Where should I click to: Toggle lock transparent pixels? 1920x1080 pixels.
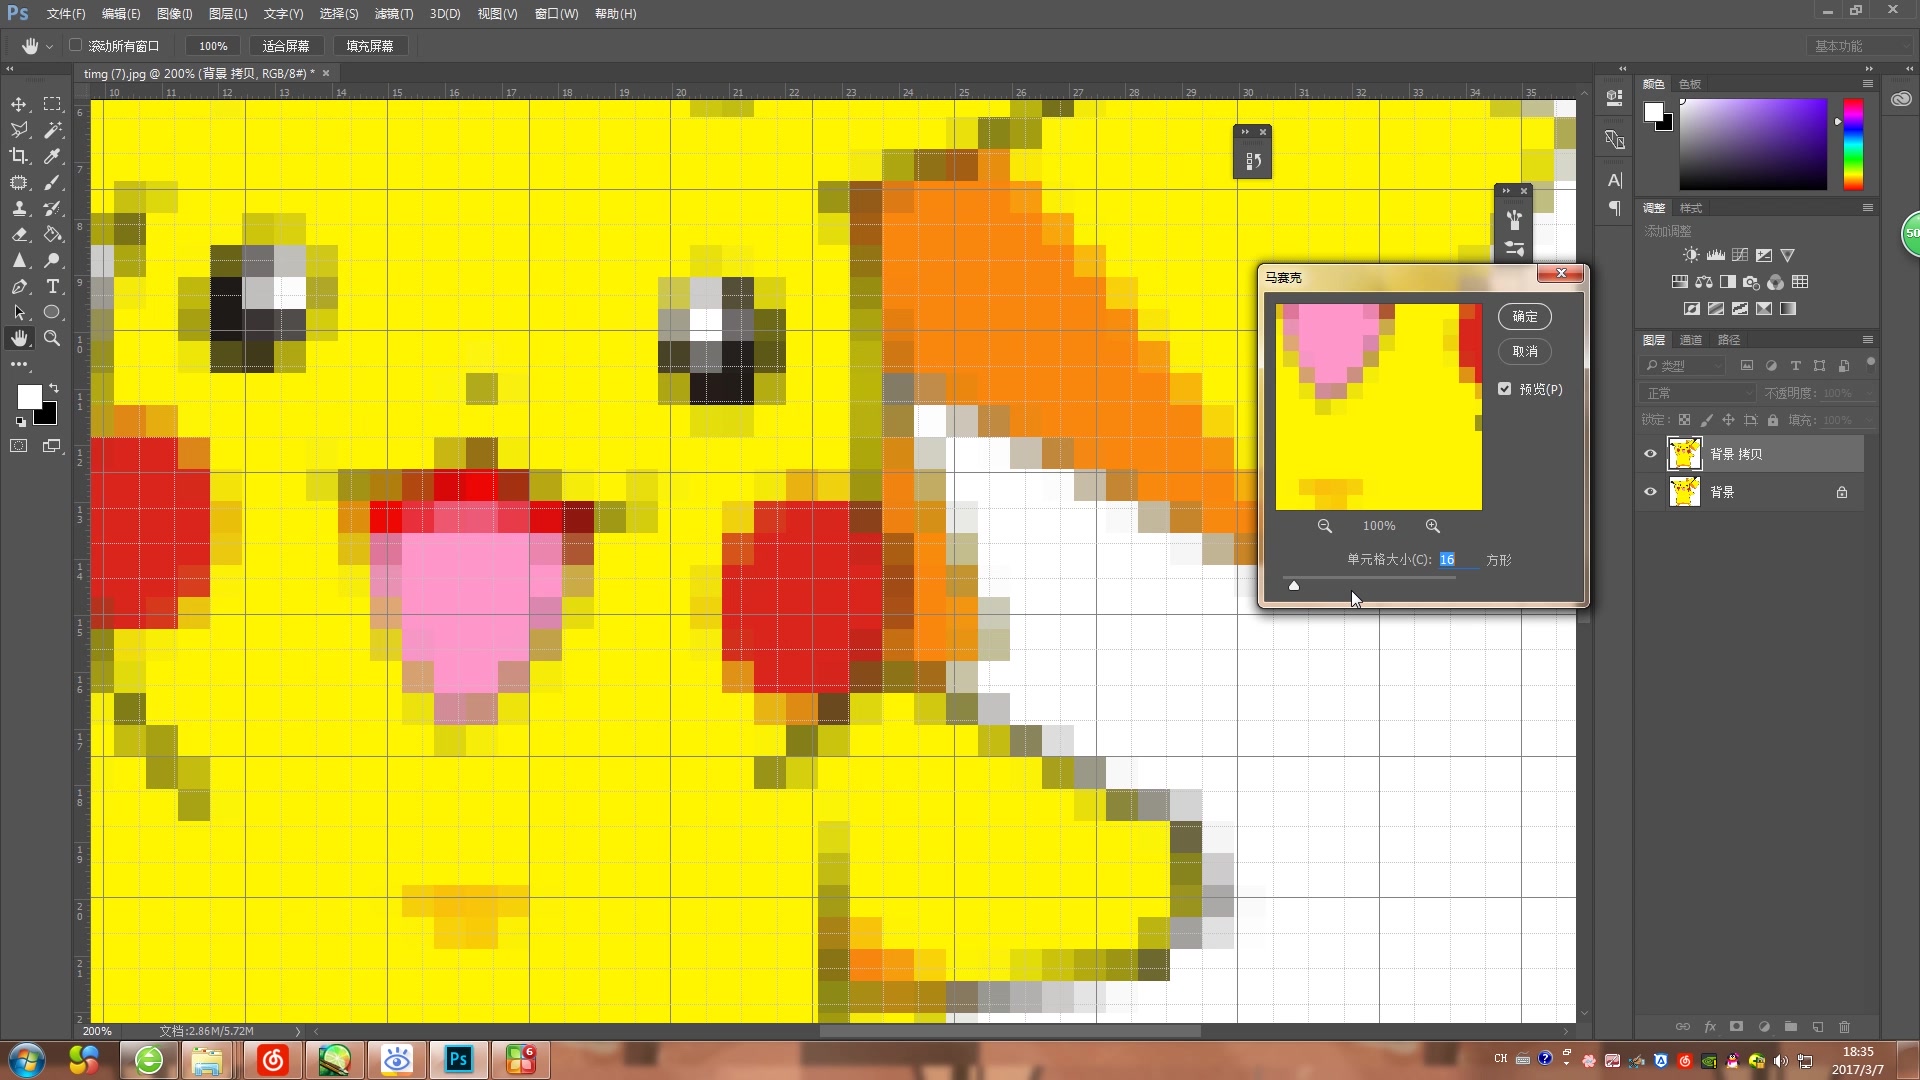click(x=1684, y=420)
